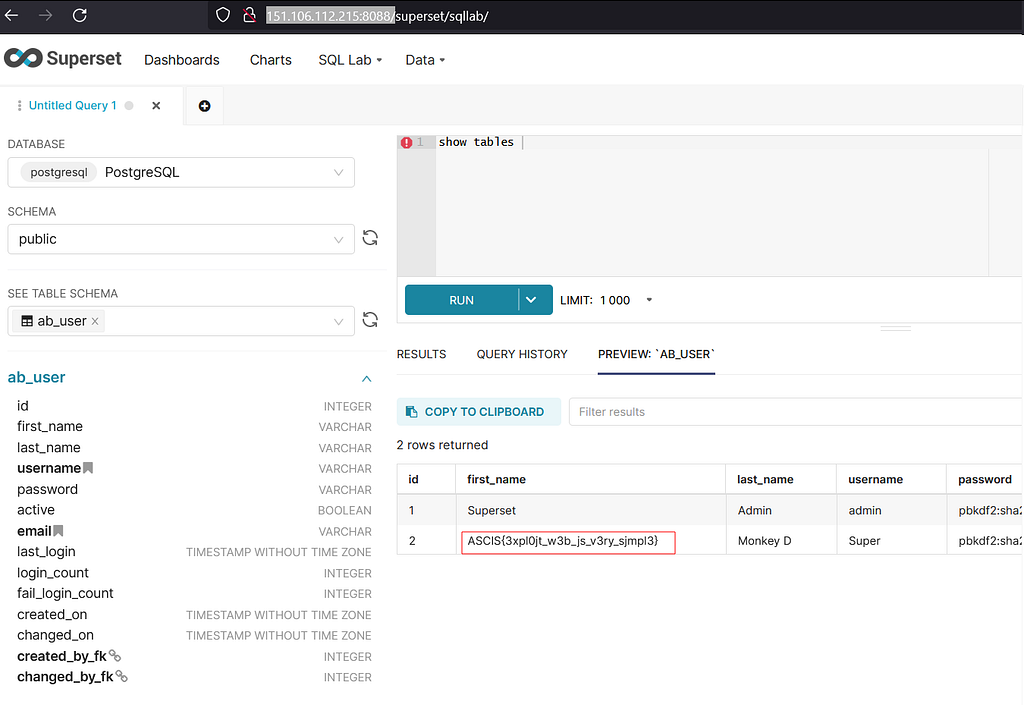1024x705 pixels.
Task: Click the browser forward arrow
Action: point(46,15)
